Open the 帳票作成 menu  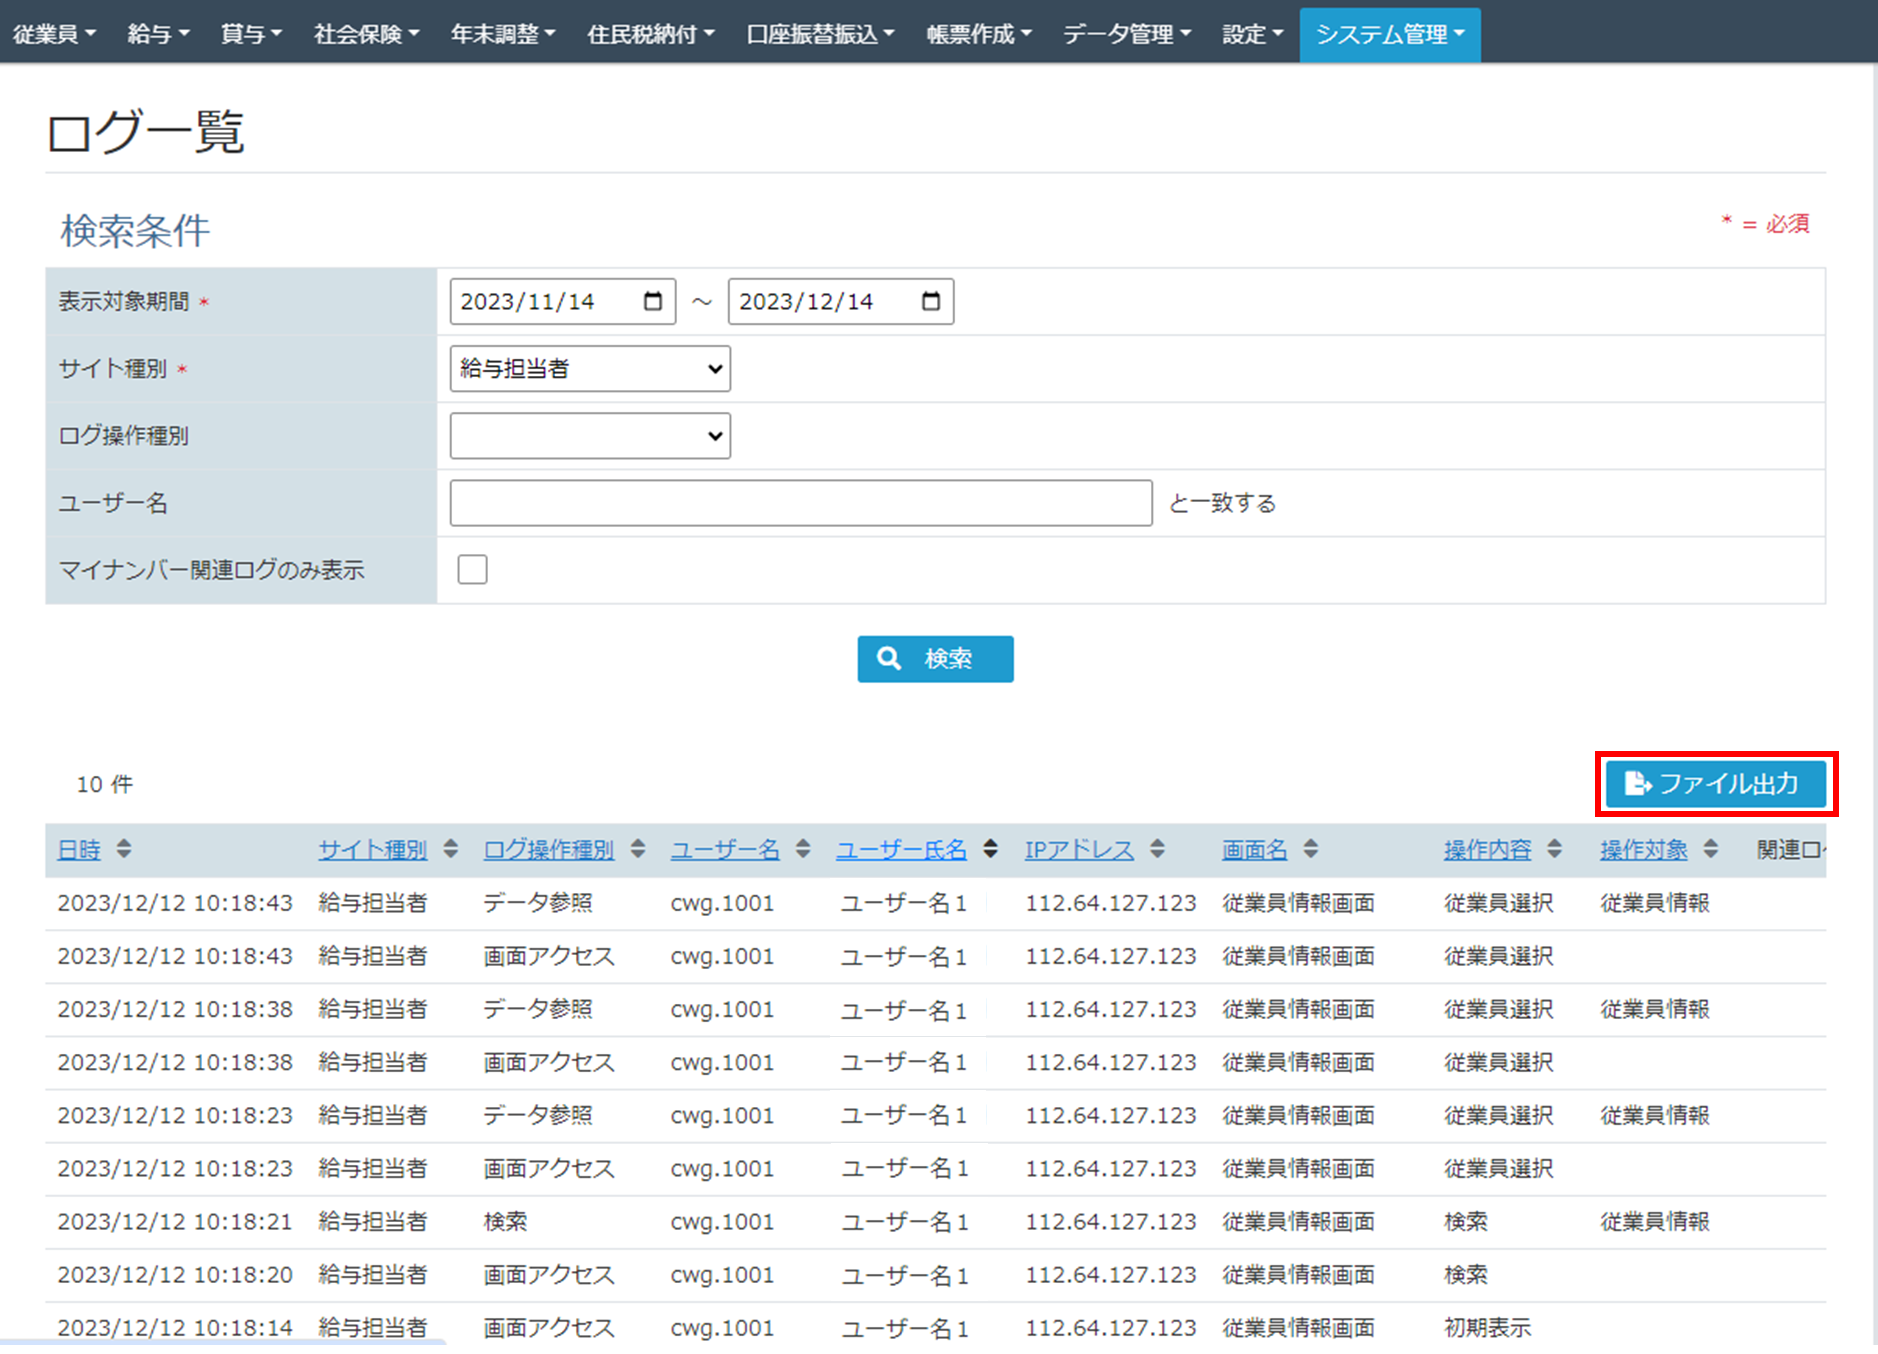979,34
